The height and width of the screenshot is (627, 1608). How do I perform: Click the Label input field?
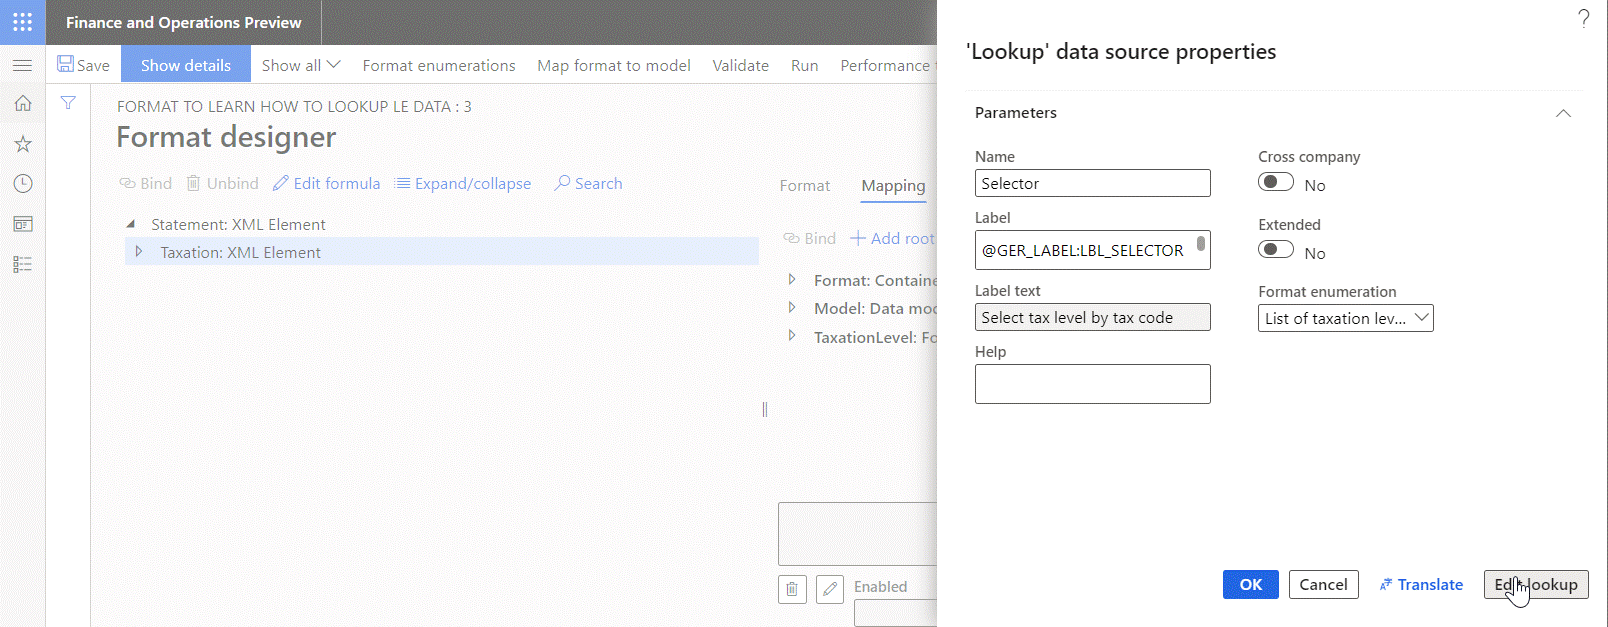tap(1093, 250)
